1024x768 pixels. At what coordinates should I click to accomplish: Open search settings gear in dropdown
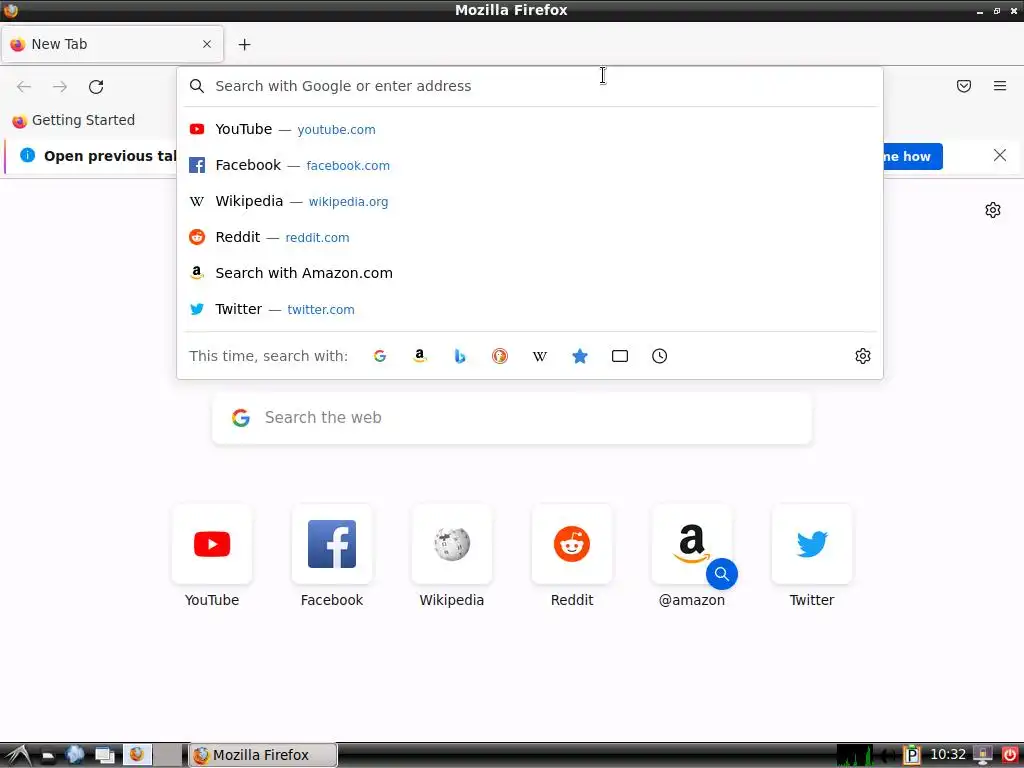pos(863,356)
